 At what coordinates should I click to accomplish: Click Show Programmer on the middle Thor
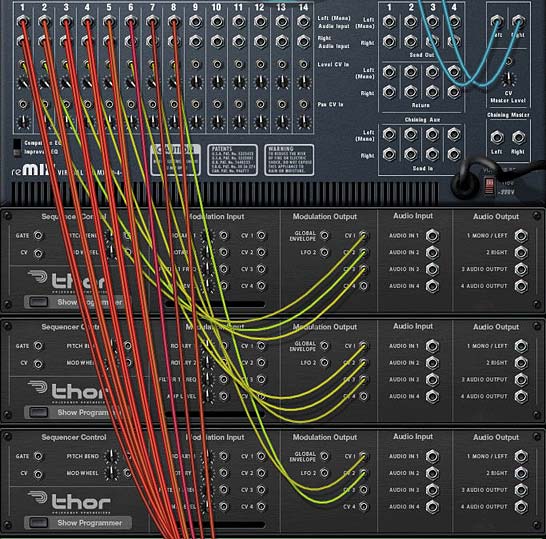[77, 412]
